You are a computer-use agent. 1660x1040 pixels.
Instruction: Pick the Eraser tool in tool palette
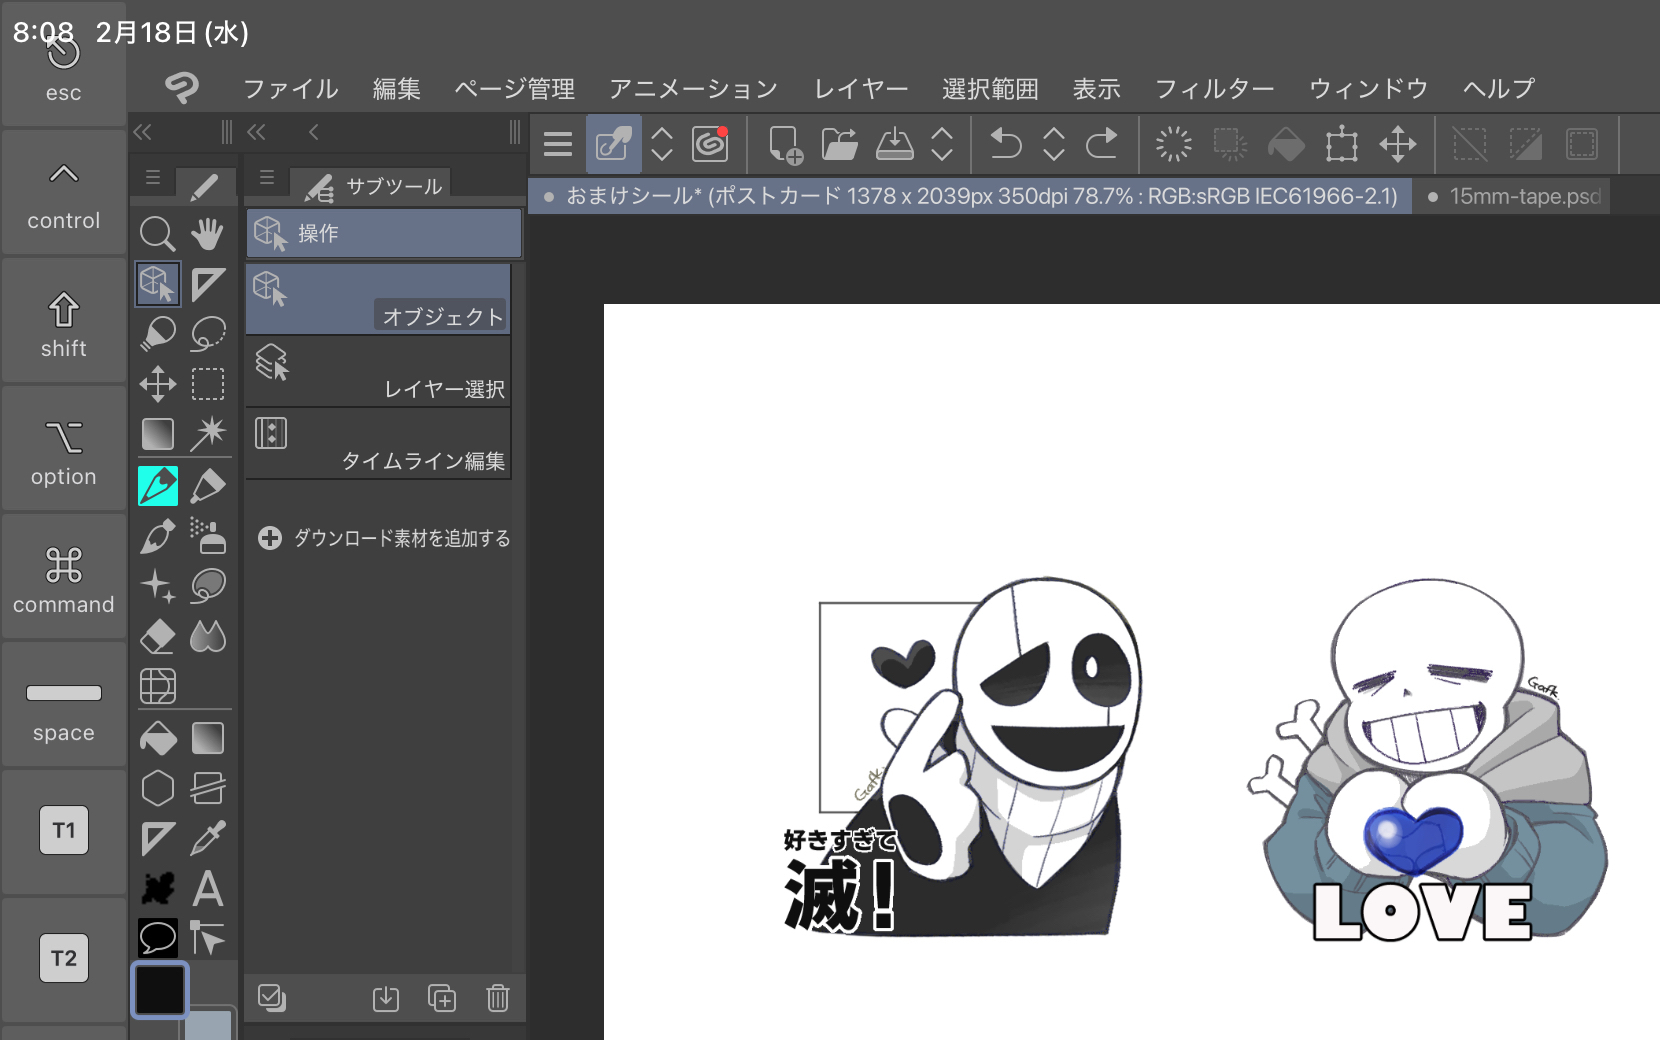pyautogui.click(x=157, y=637)
